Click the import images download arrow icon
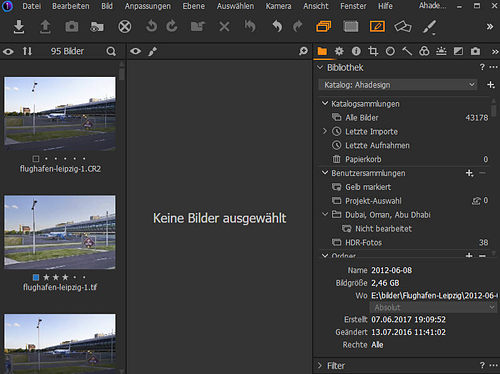Screen dimensions: 500x374 tap(19, 27)
